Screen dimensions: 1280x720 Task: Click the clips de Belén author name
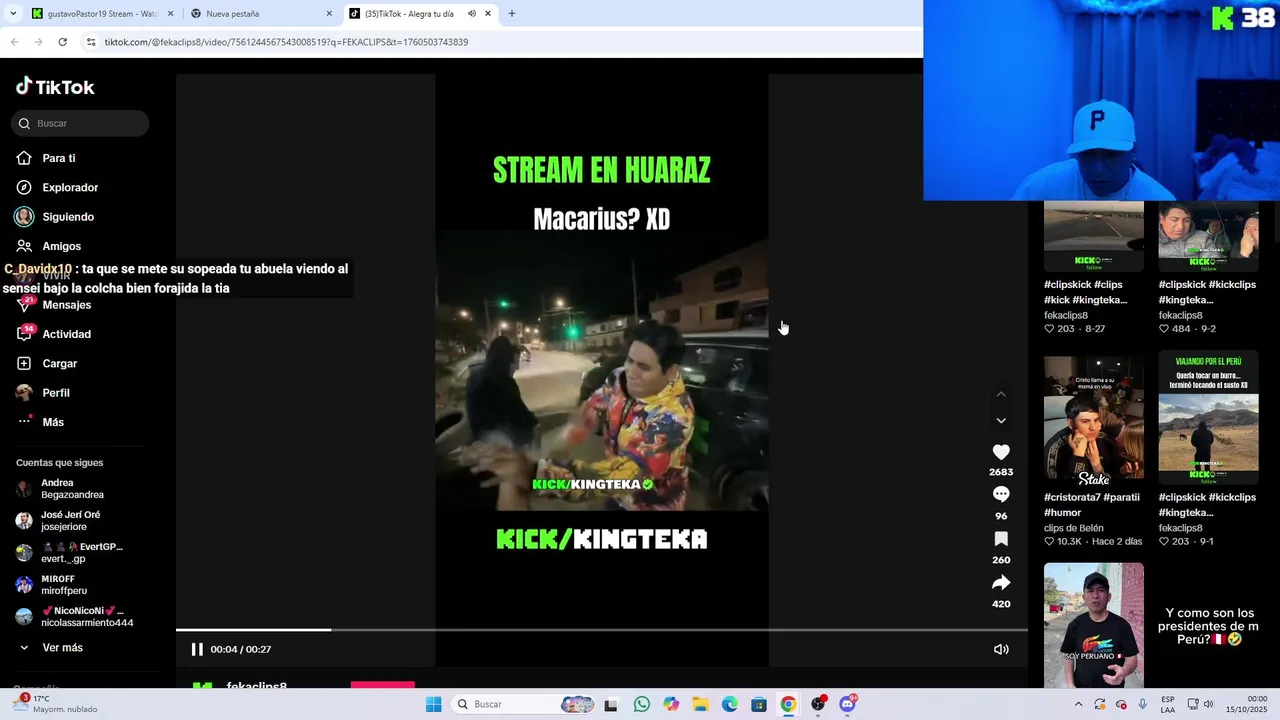(1073, 528)
